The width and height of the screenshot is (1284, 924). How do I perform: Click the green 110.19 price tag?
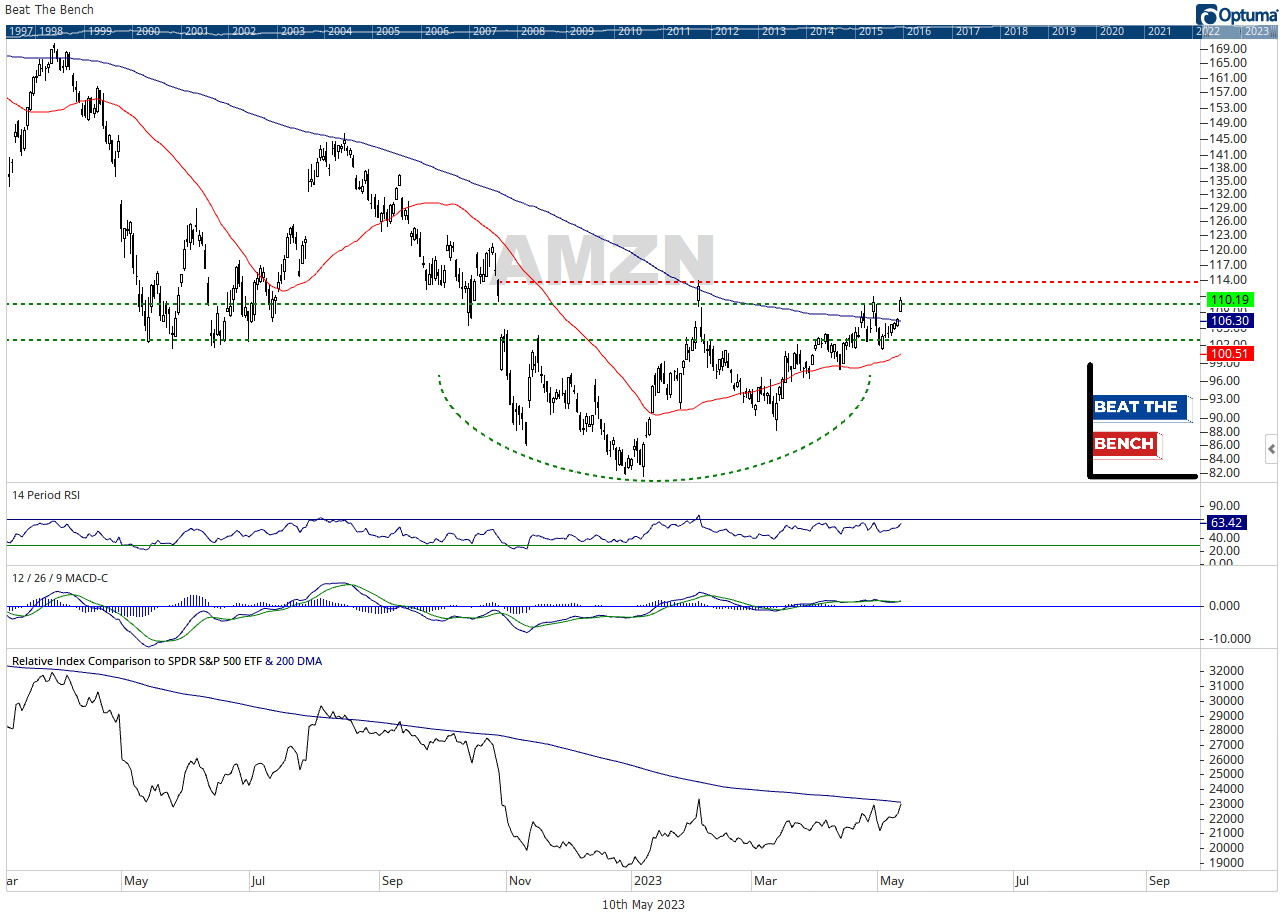coord(1231,299)
